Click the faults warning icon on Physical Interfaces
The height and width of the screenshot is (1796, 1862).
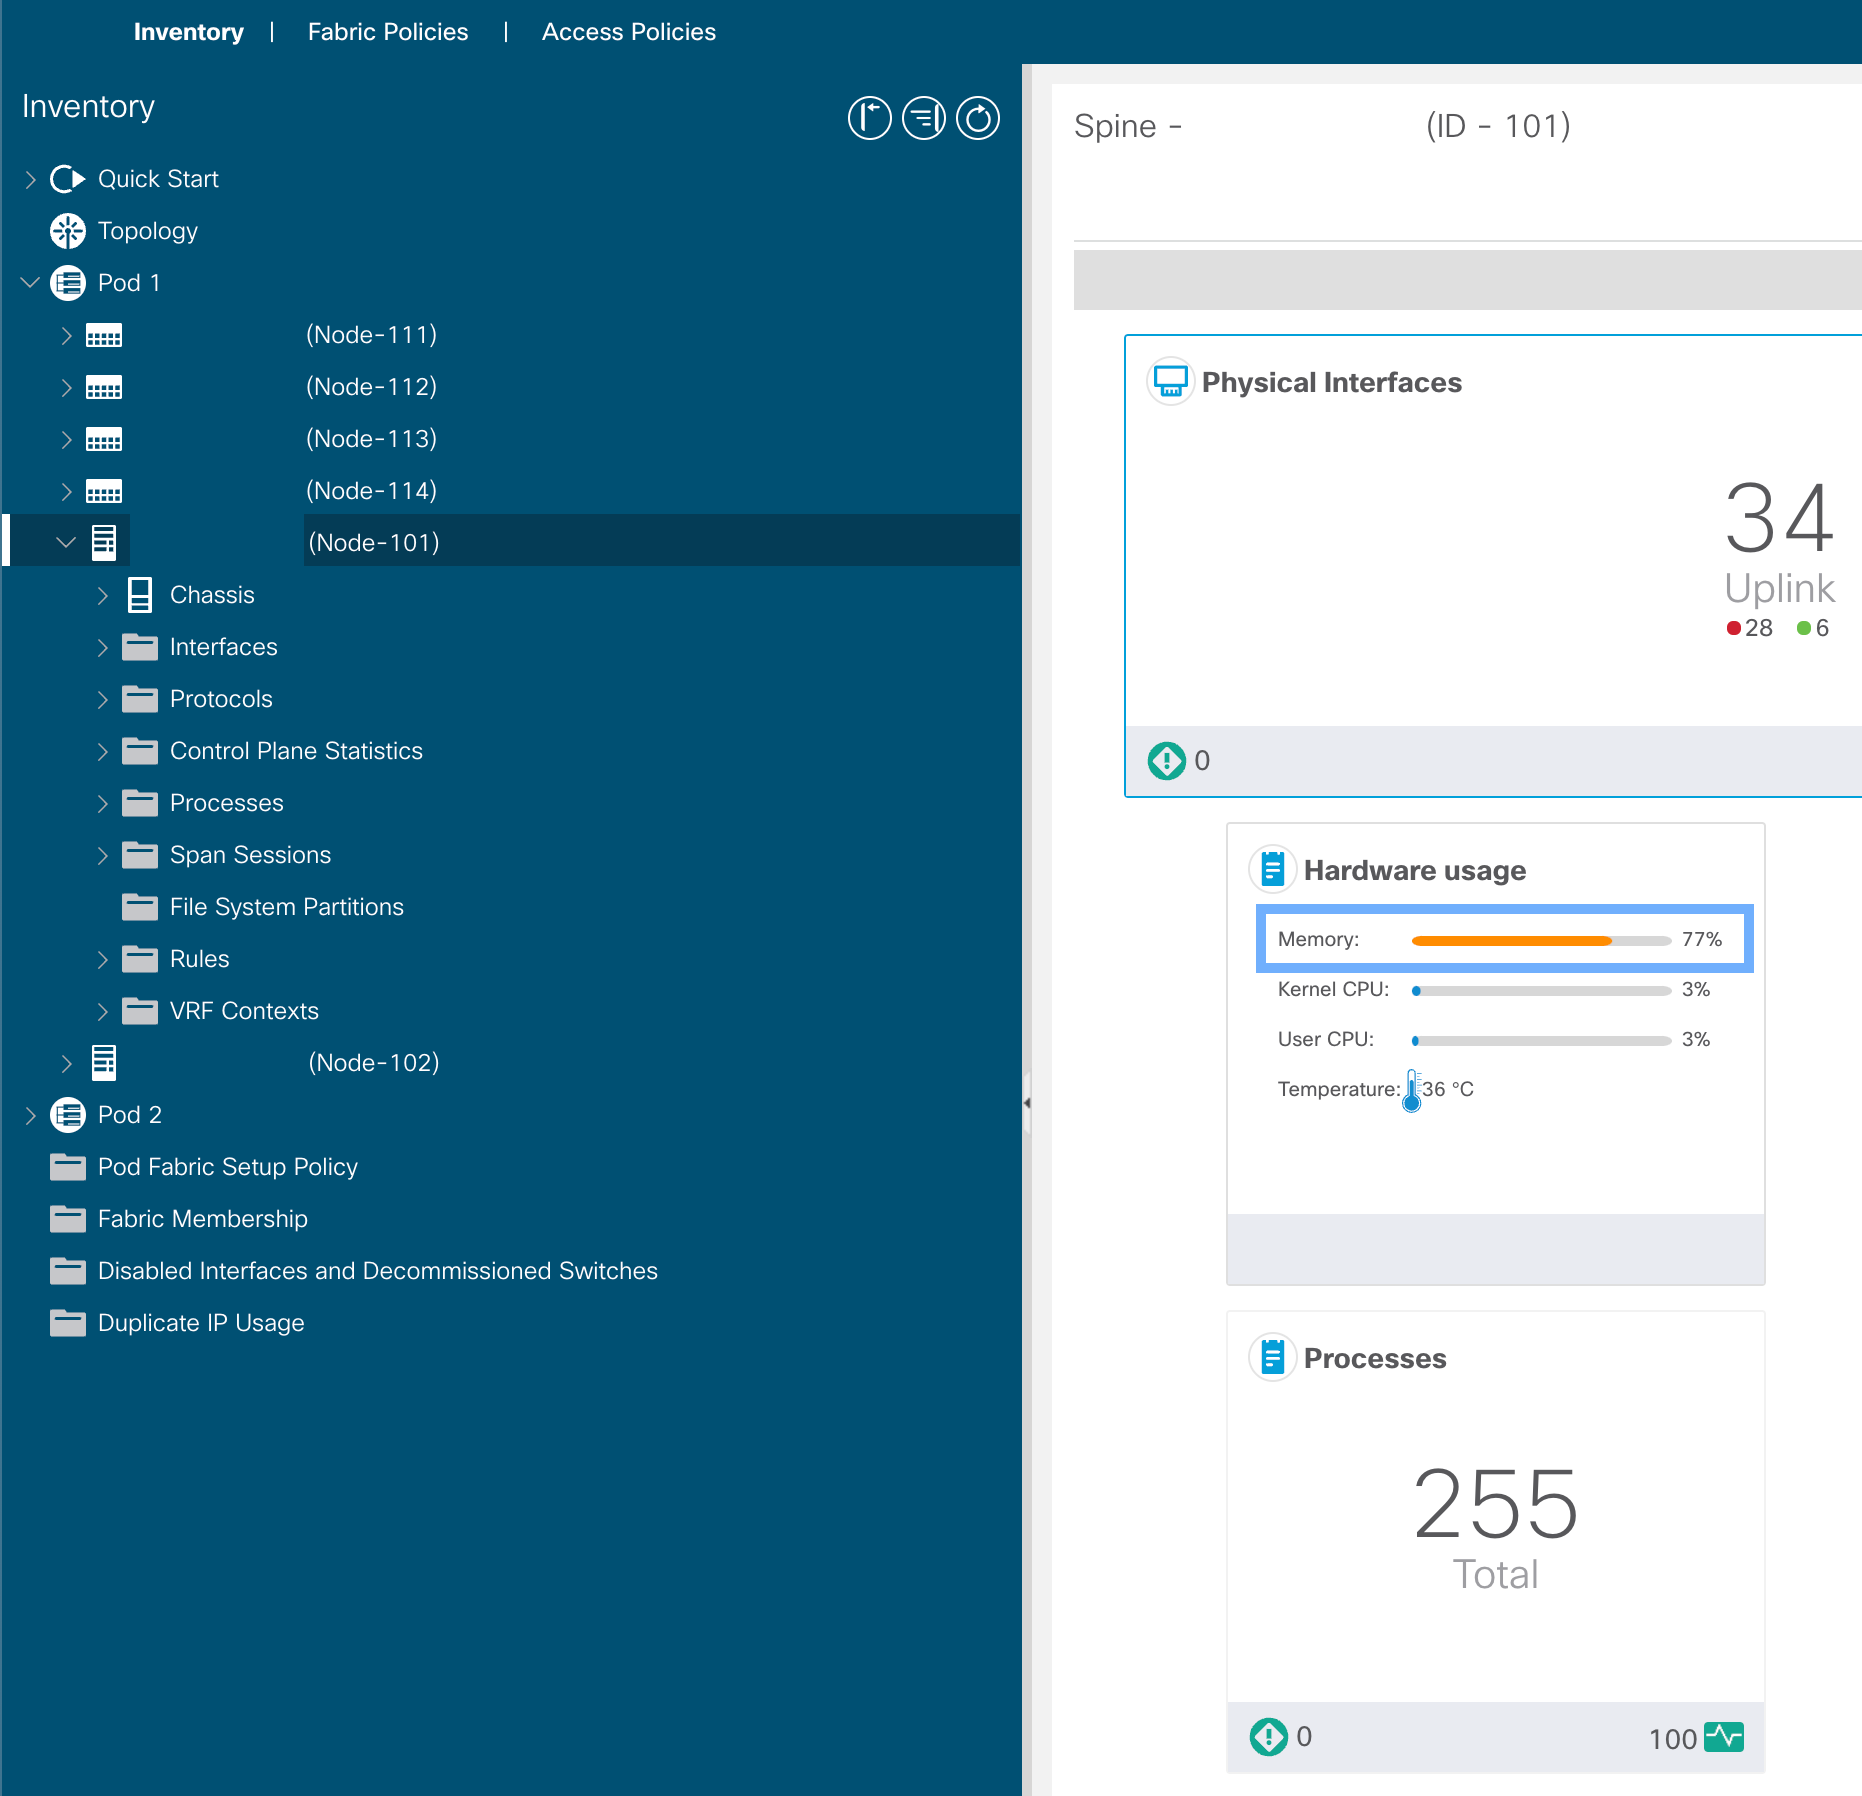coord(1167,760)
